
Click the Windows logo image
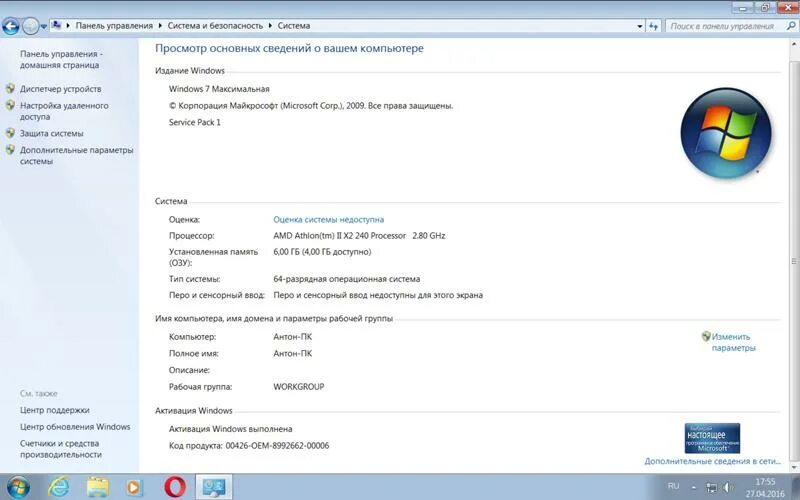(x=726, y=133)
